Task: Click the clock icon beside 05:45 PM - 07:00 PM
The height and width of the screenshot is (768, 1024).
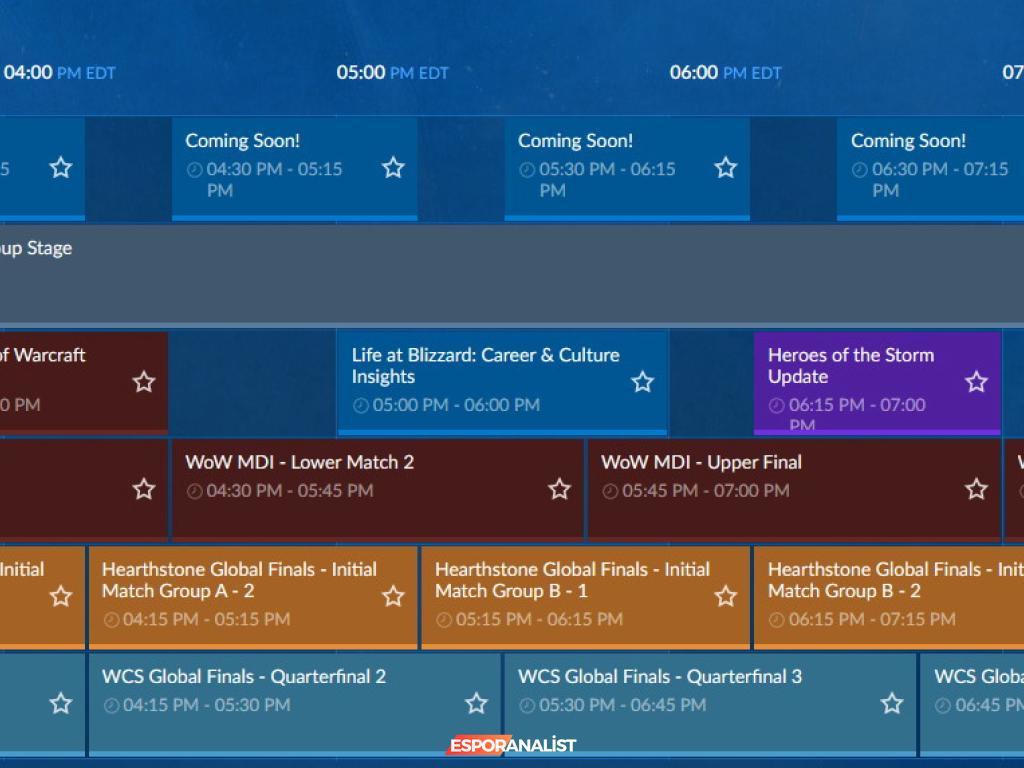Action: [610, 491]
